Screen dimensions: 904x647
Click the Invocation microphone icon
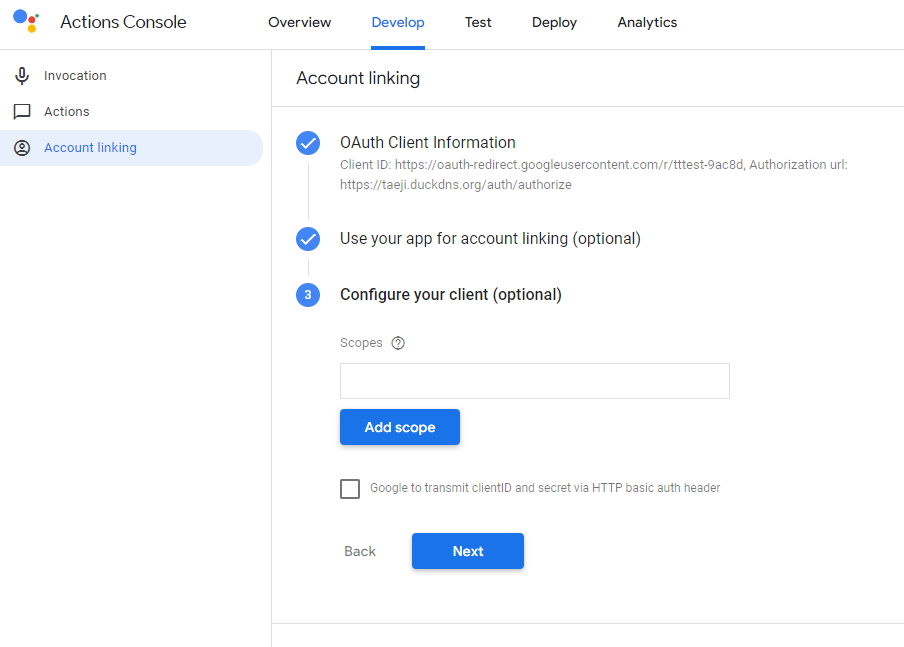point(22,76)
